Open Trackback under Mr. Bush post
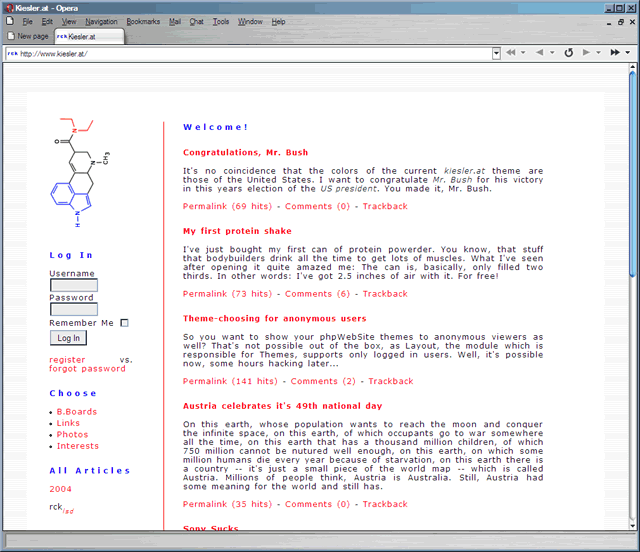The image size is (640, 552). [x=385, y=206]
